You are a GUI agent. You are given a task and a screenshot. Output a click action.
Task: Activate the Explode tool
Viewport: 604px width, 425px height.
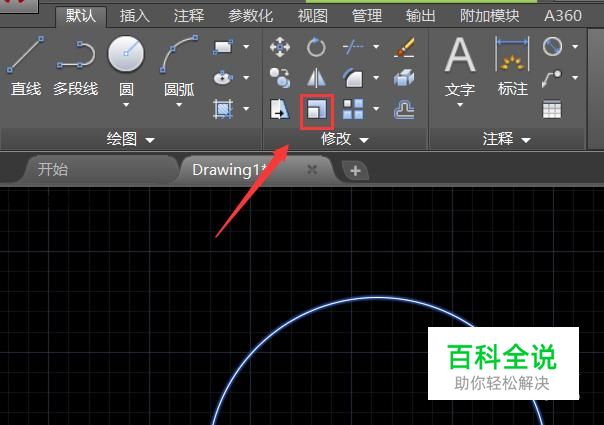click(404, 77)
